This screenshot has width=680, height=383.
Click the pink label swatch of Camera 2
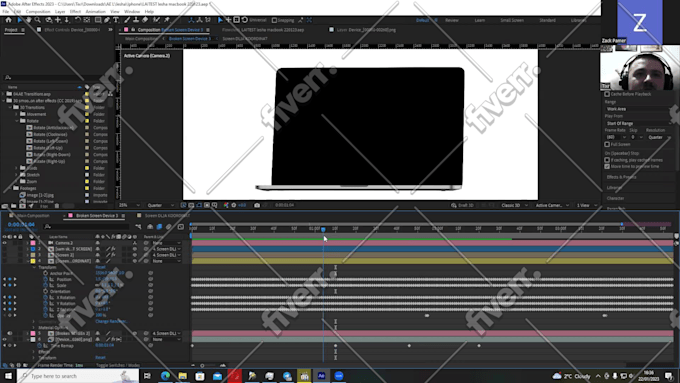(x=33, y=243)
